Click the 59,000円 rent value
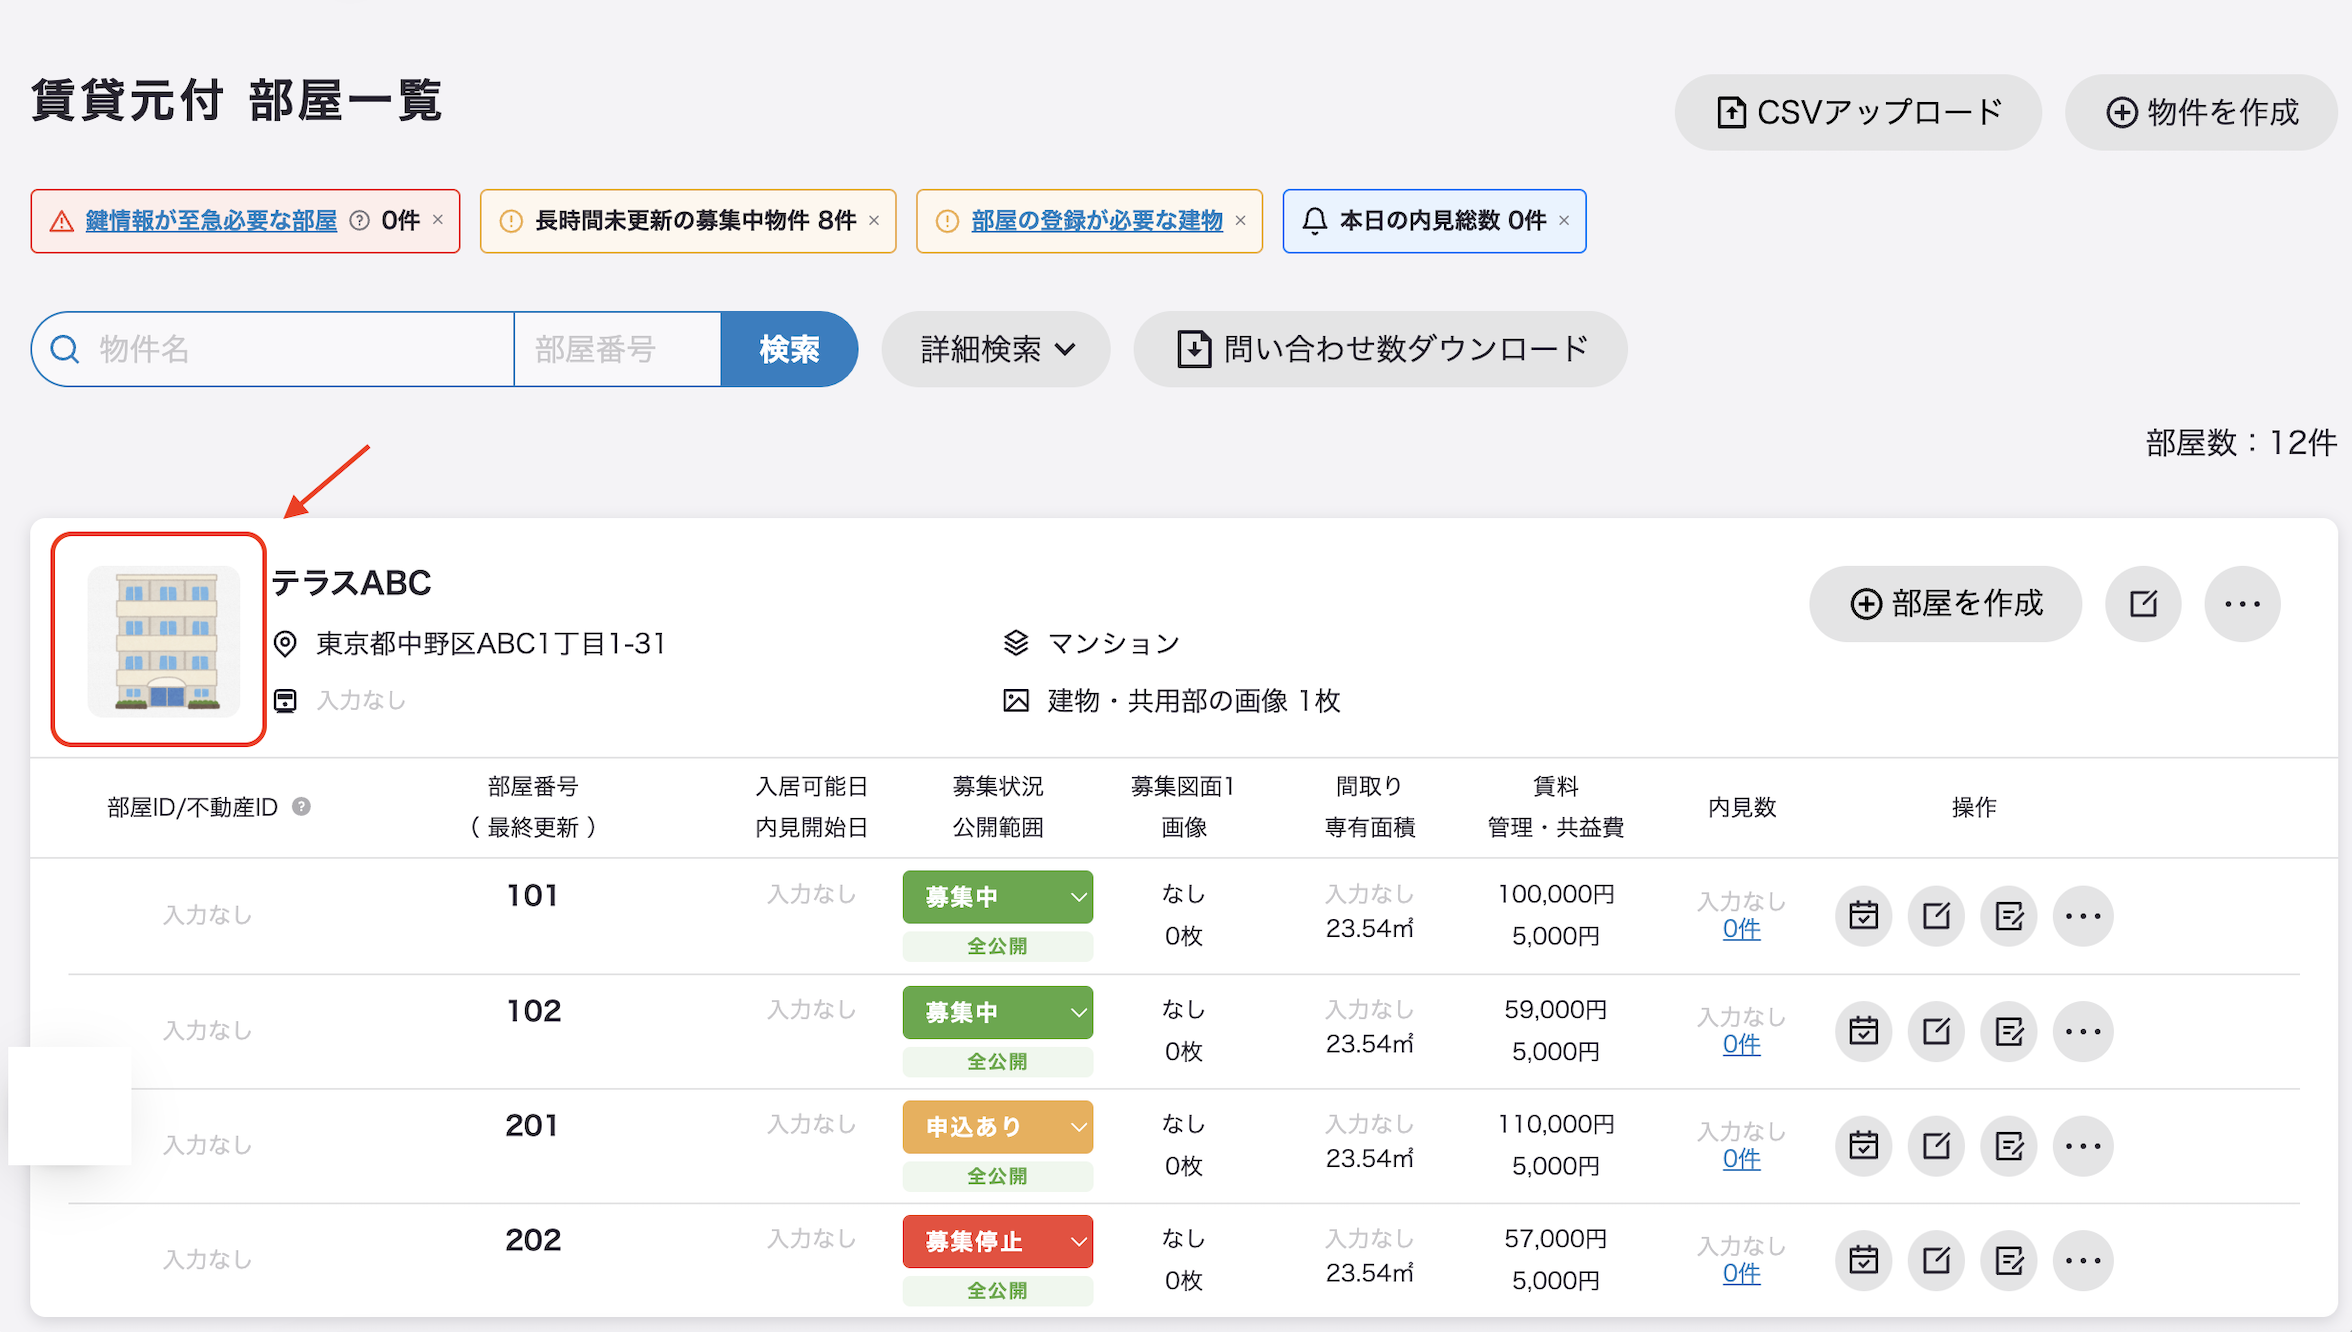The width and height of the screenshot is (2352, 1332). pyautogui.click(x=1556, y=1009)
